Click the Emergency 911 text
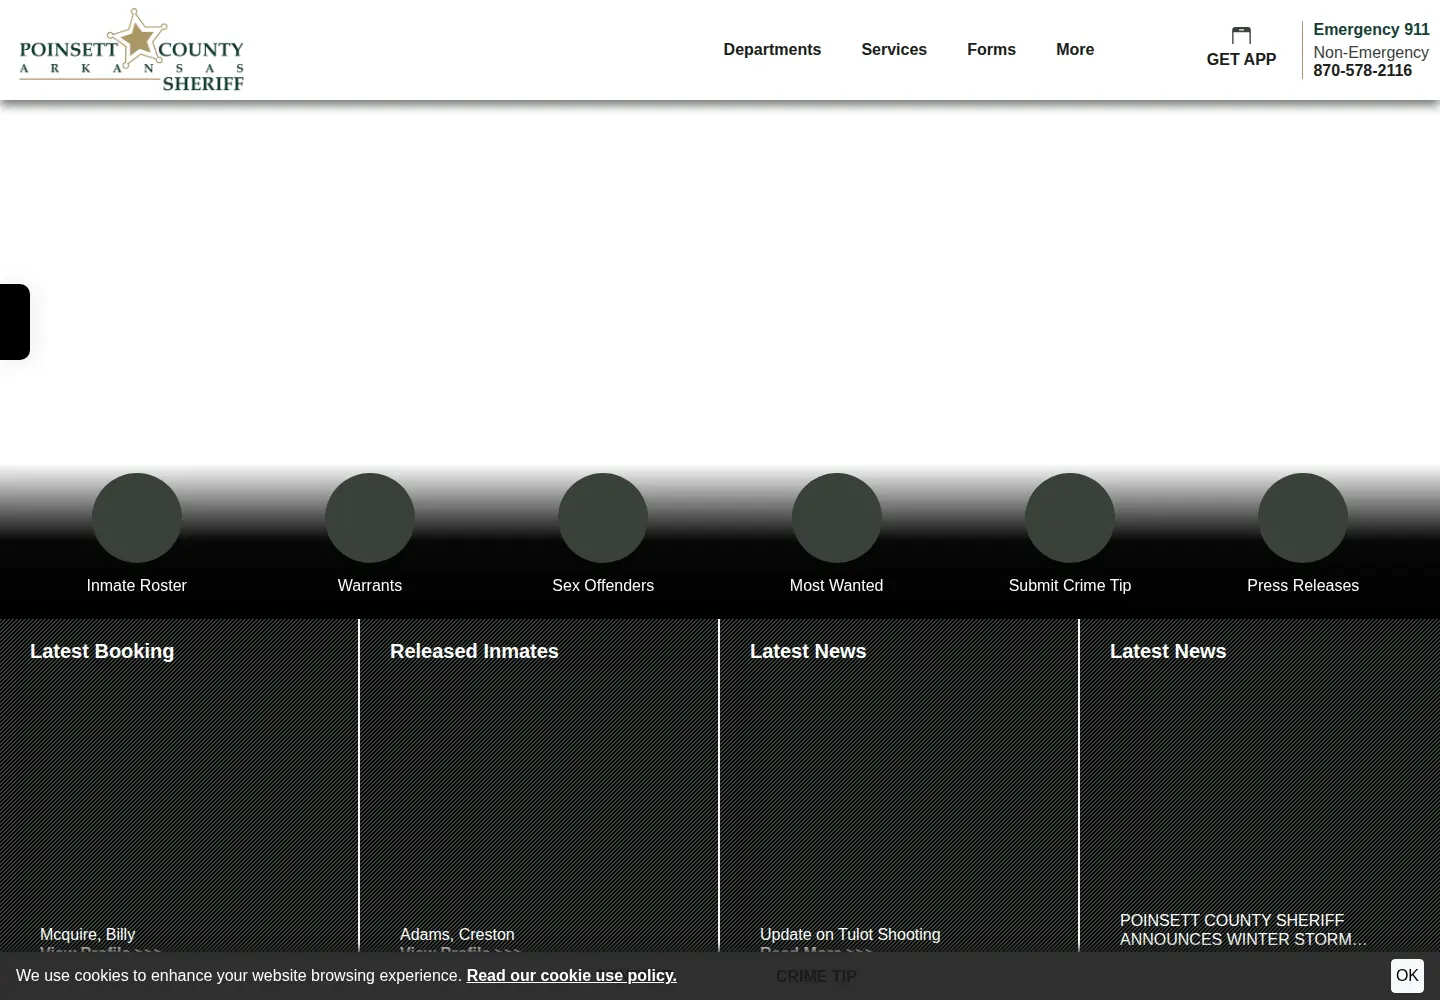The height and width of the screenshot is (1000, 1440). pyautogui.click(x=1371, y=30)
